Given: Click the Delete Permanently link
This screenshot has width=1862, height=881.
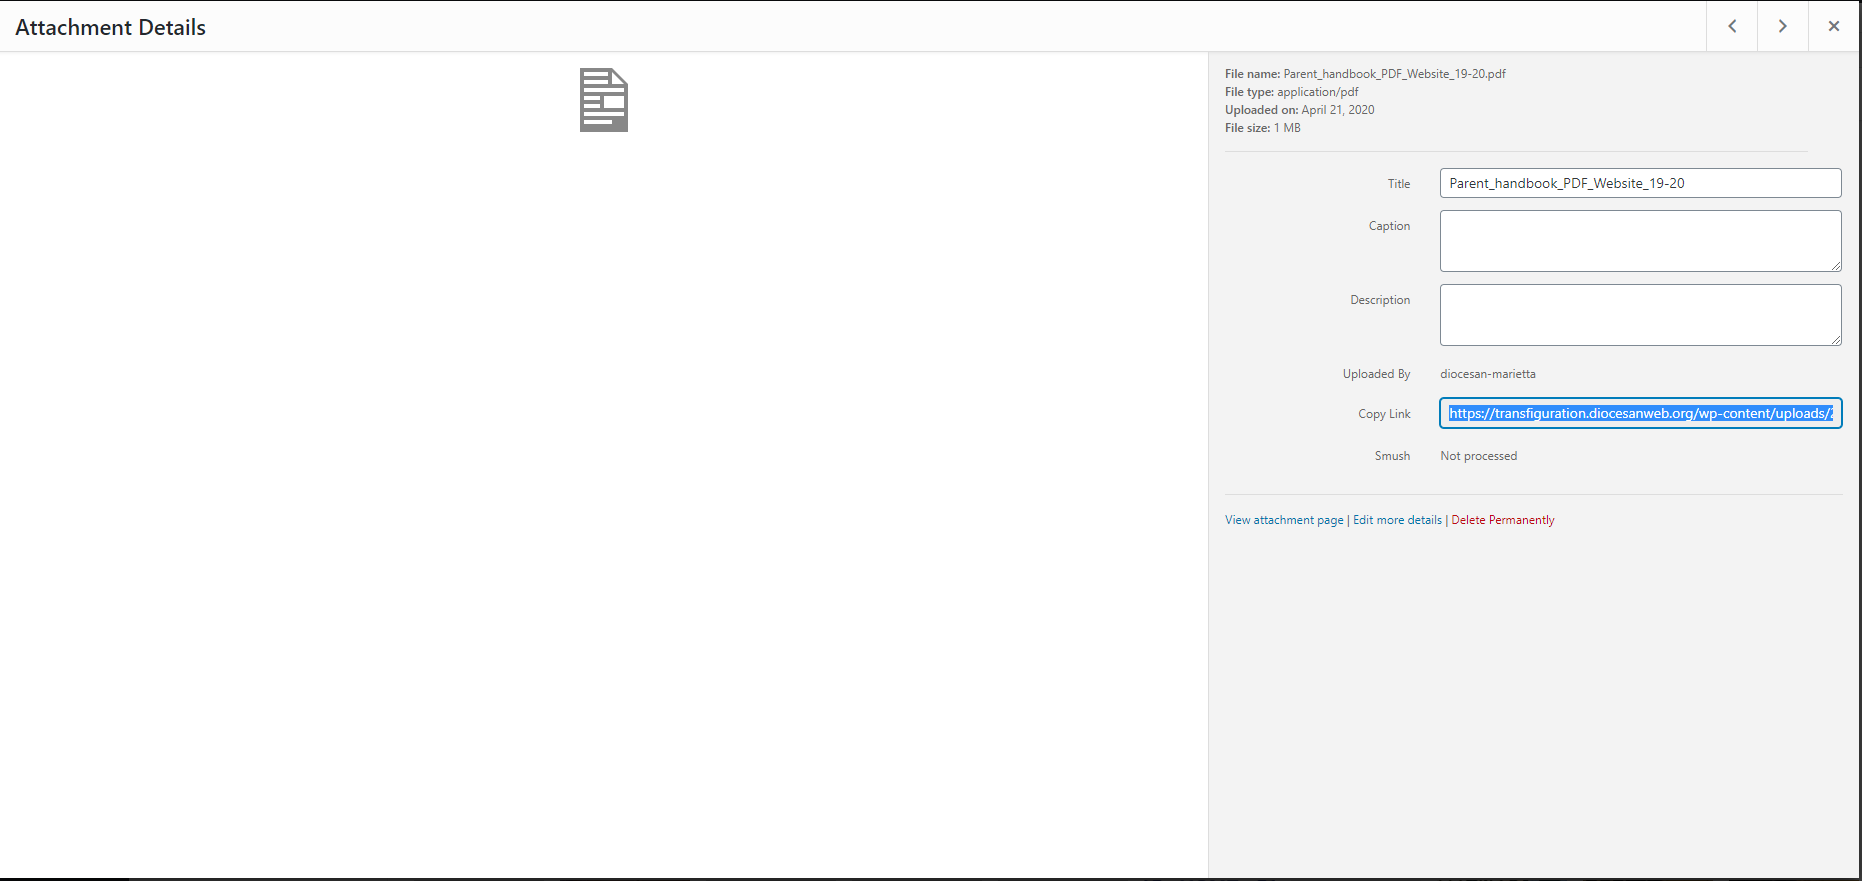Looking at the screenshot, I should pos(1502,520).
